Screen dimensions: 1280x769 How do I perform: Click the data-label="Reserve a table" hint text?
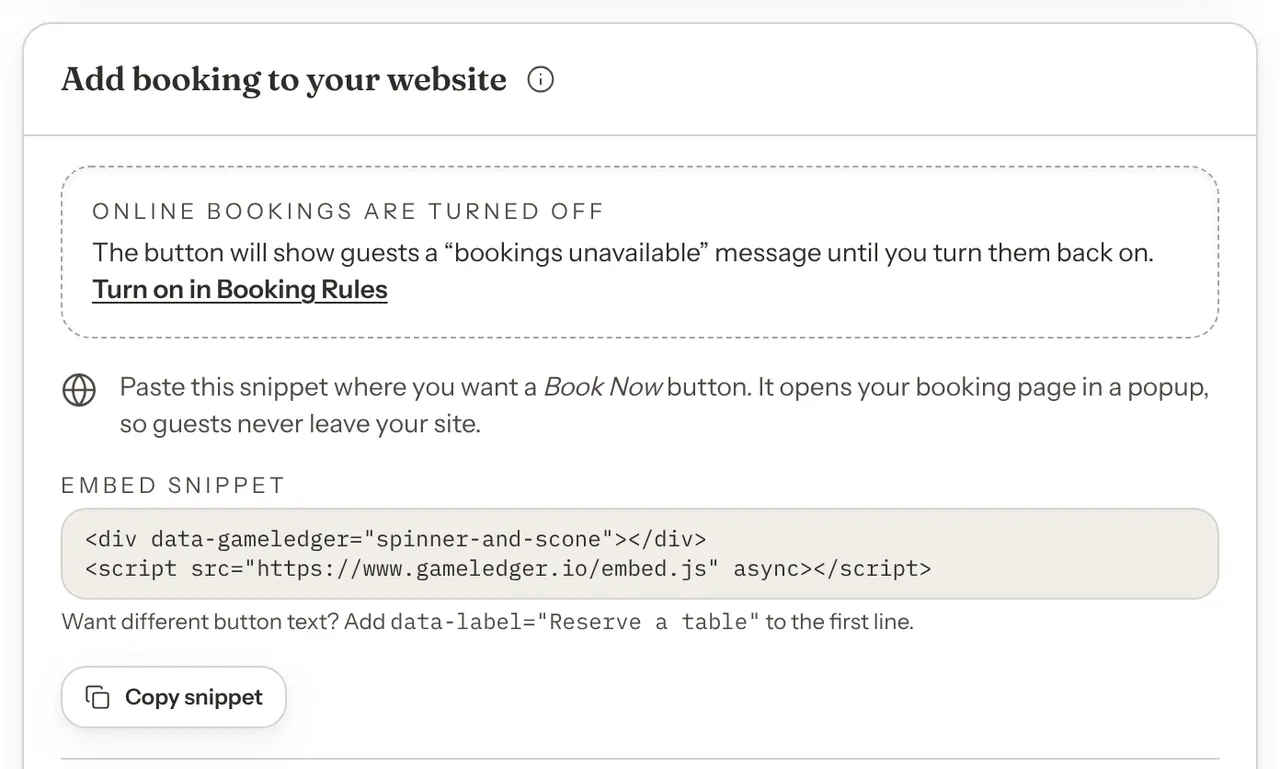575,622
